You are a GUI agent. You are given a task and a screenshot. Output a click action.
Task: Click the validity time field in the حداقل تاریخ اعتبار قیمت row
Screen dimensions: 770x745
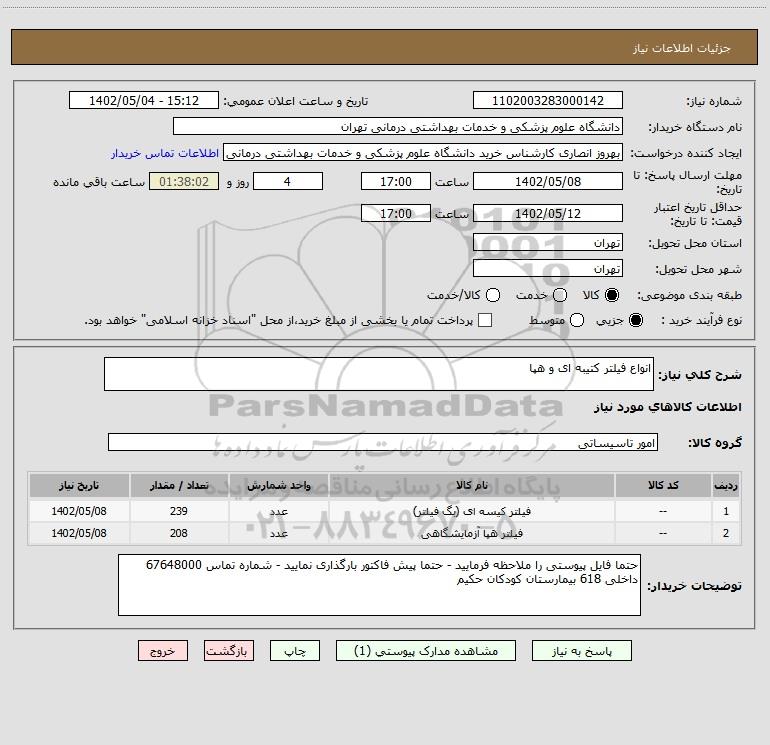pyautogui.click(x=396, y=213)
